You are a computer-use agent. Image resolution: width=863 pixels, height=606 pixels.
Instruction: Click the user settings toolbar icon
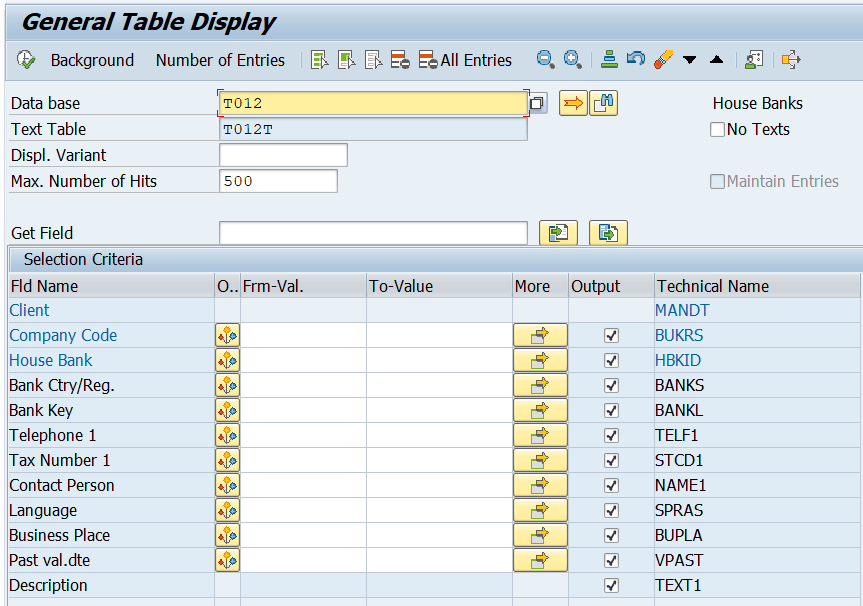[754, 59]
